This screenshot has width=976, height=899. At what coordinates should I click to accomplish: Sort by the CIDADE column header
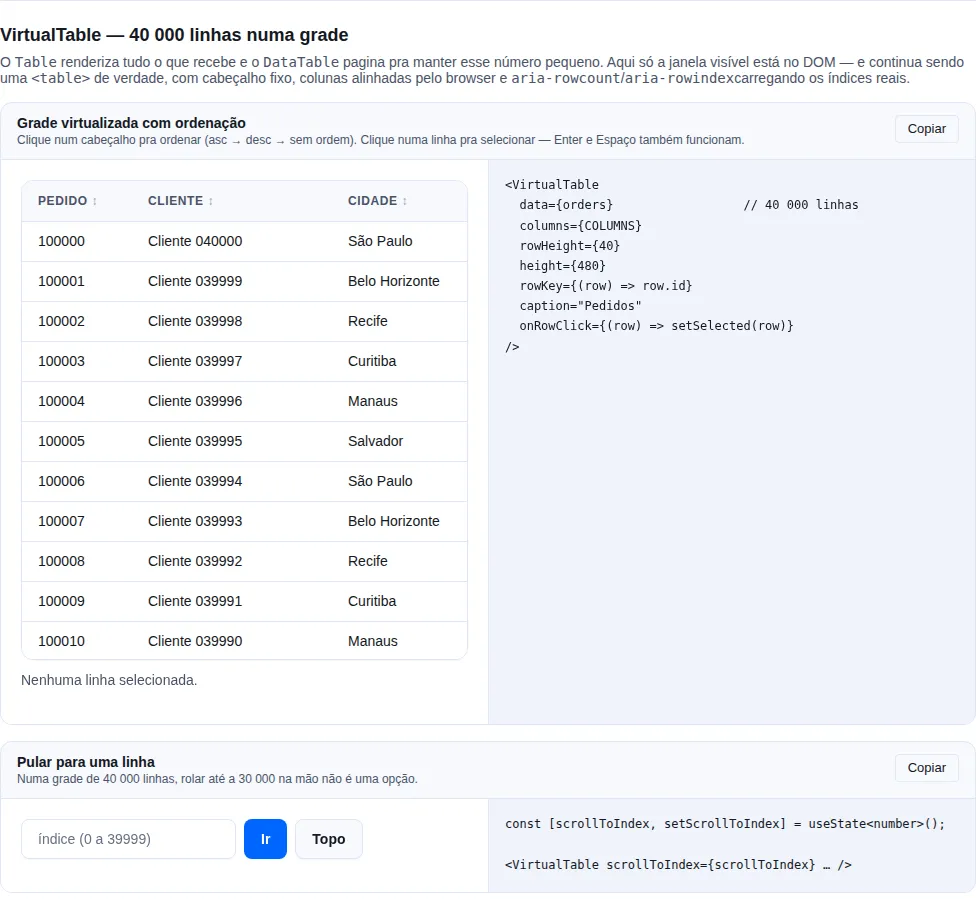(x=377, y=201)
